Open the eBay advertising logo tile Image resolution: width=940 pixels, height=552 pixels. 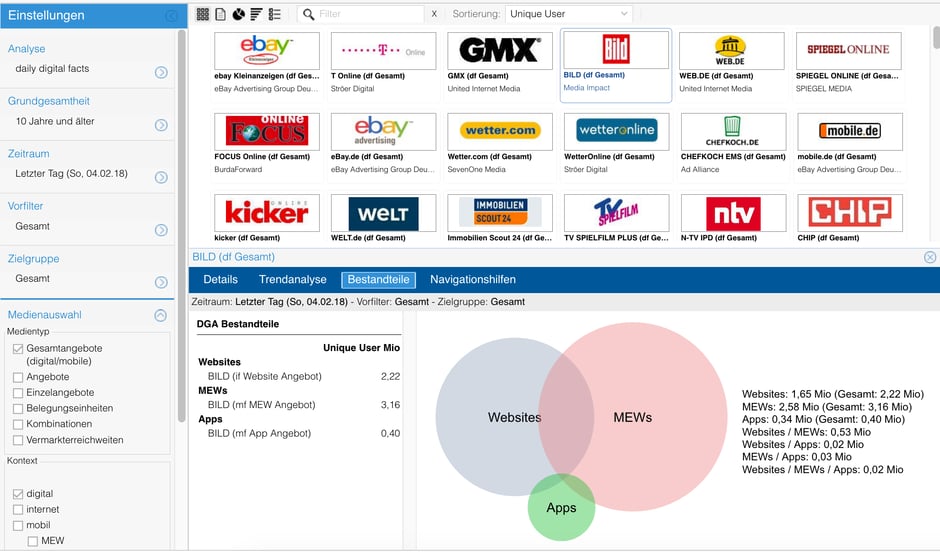coord(383,132)
